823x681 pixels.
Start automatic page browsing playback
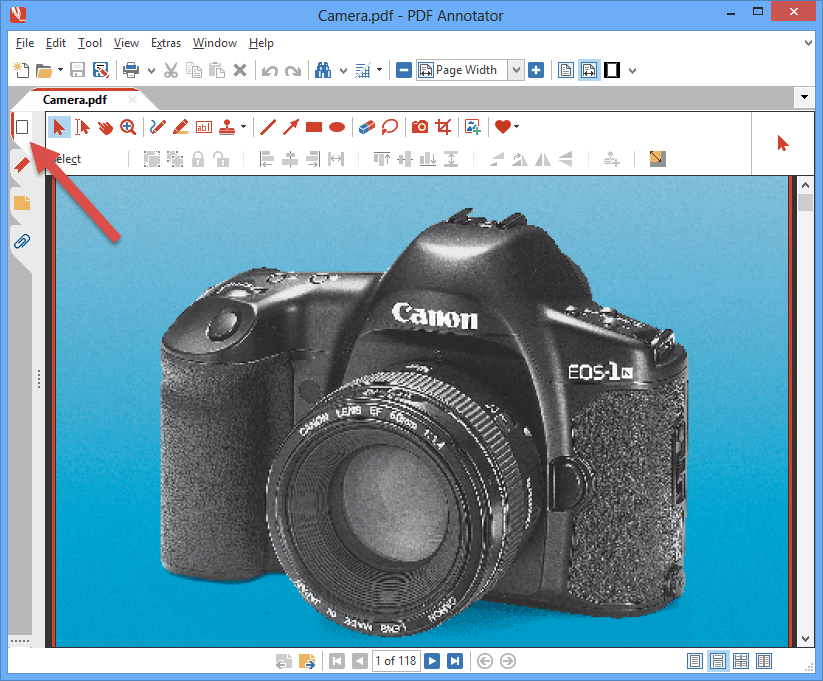tap(432, 660)
